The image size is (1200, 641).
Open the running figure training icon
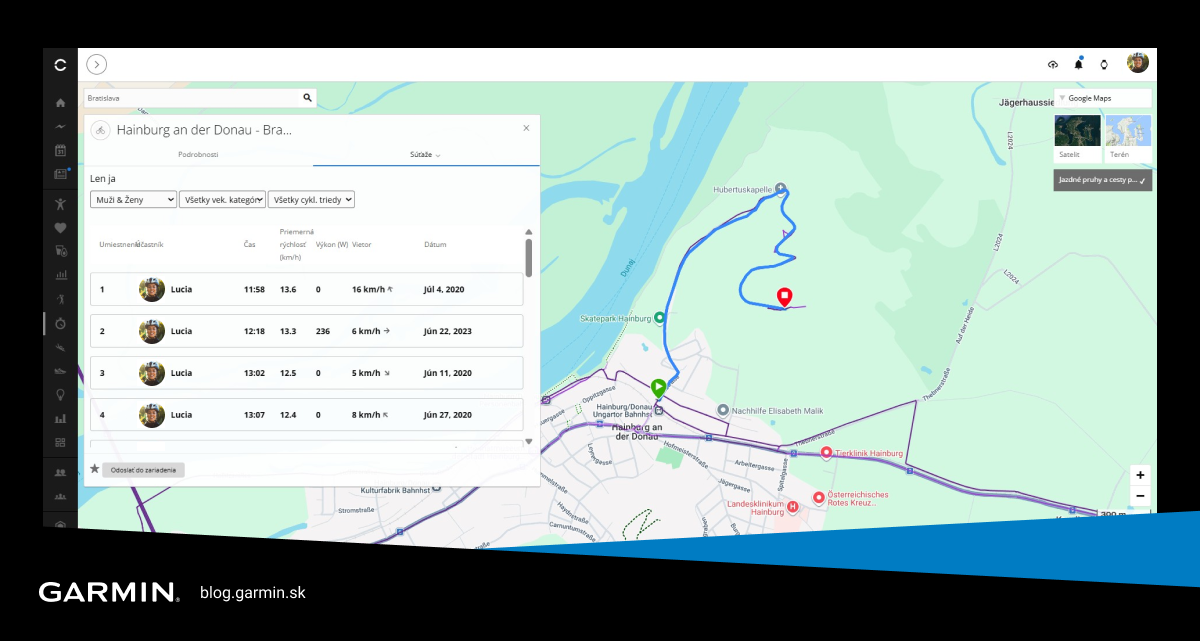pos(60,299)
